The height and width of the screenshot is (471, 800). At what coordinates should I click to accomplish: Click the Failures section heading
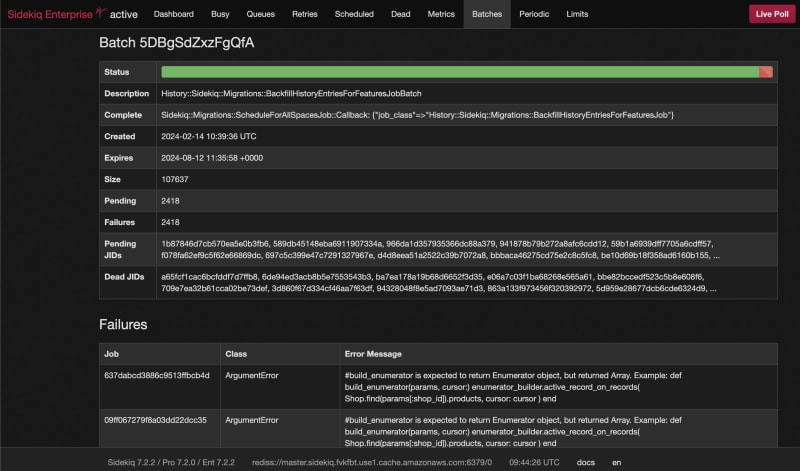(x=123, y=325)
